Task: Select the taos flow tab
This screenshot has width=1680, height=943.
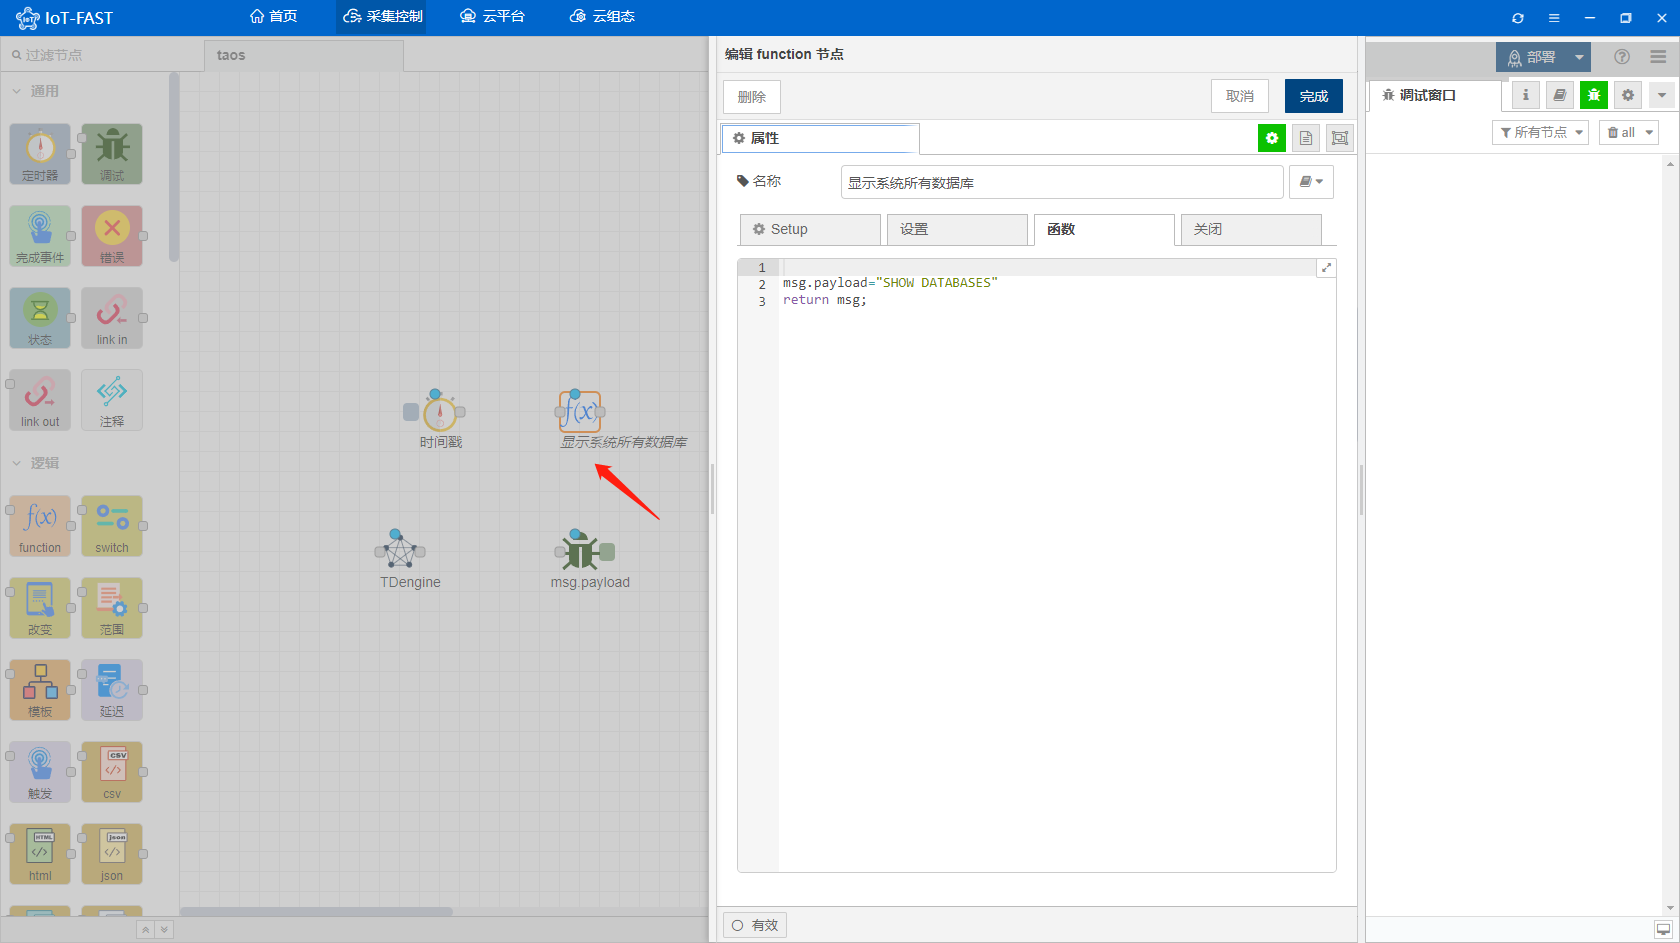Action: (x=304, y=56)
